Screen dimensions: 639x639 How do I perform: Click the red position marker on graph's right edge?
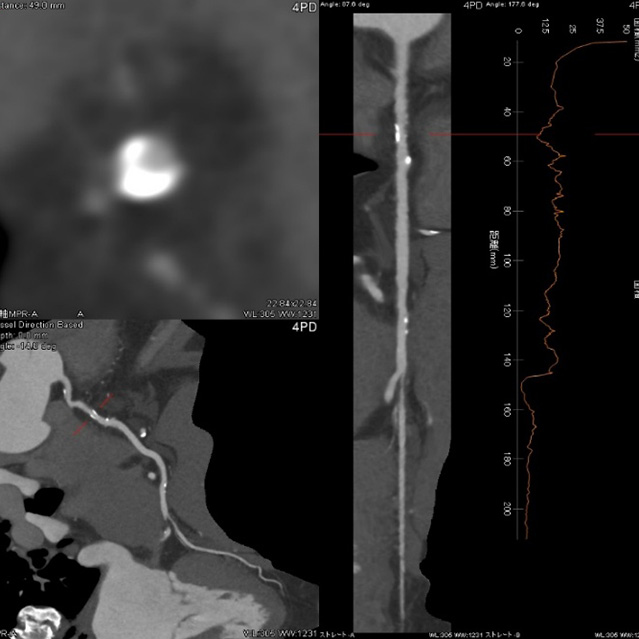pyautogui.click(x=608, y=134)
